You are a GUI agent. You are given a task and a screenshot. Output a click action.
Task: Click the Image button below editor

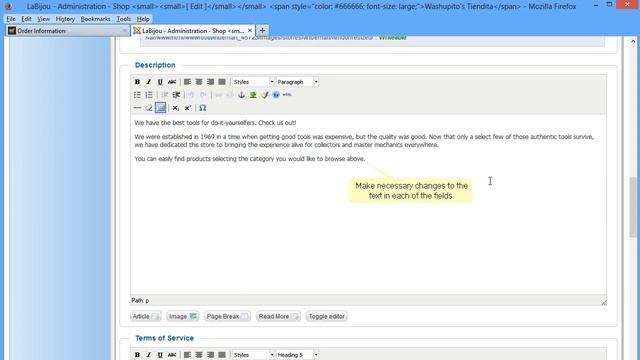[182, 316]
